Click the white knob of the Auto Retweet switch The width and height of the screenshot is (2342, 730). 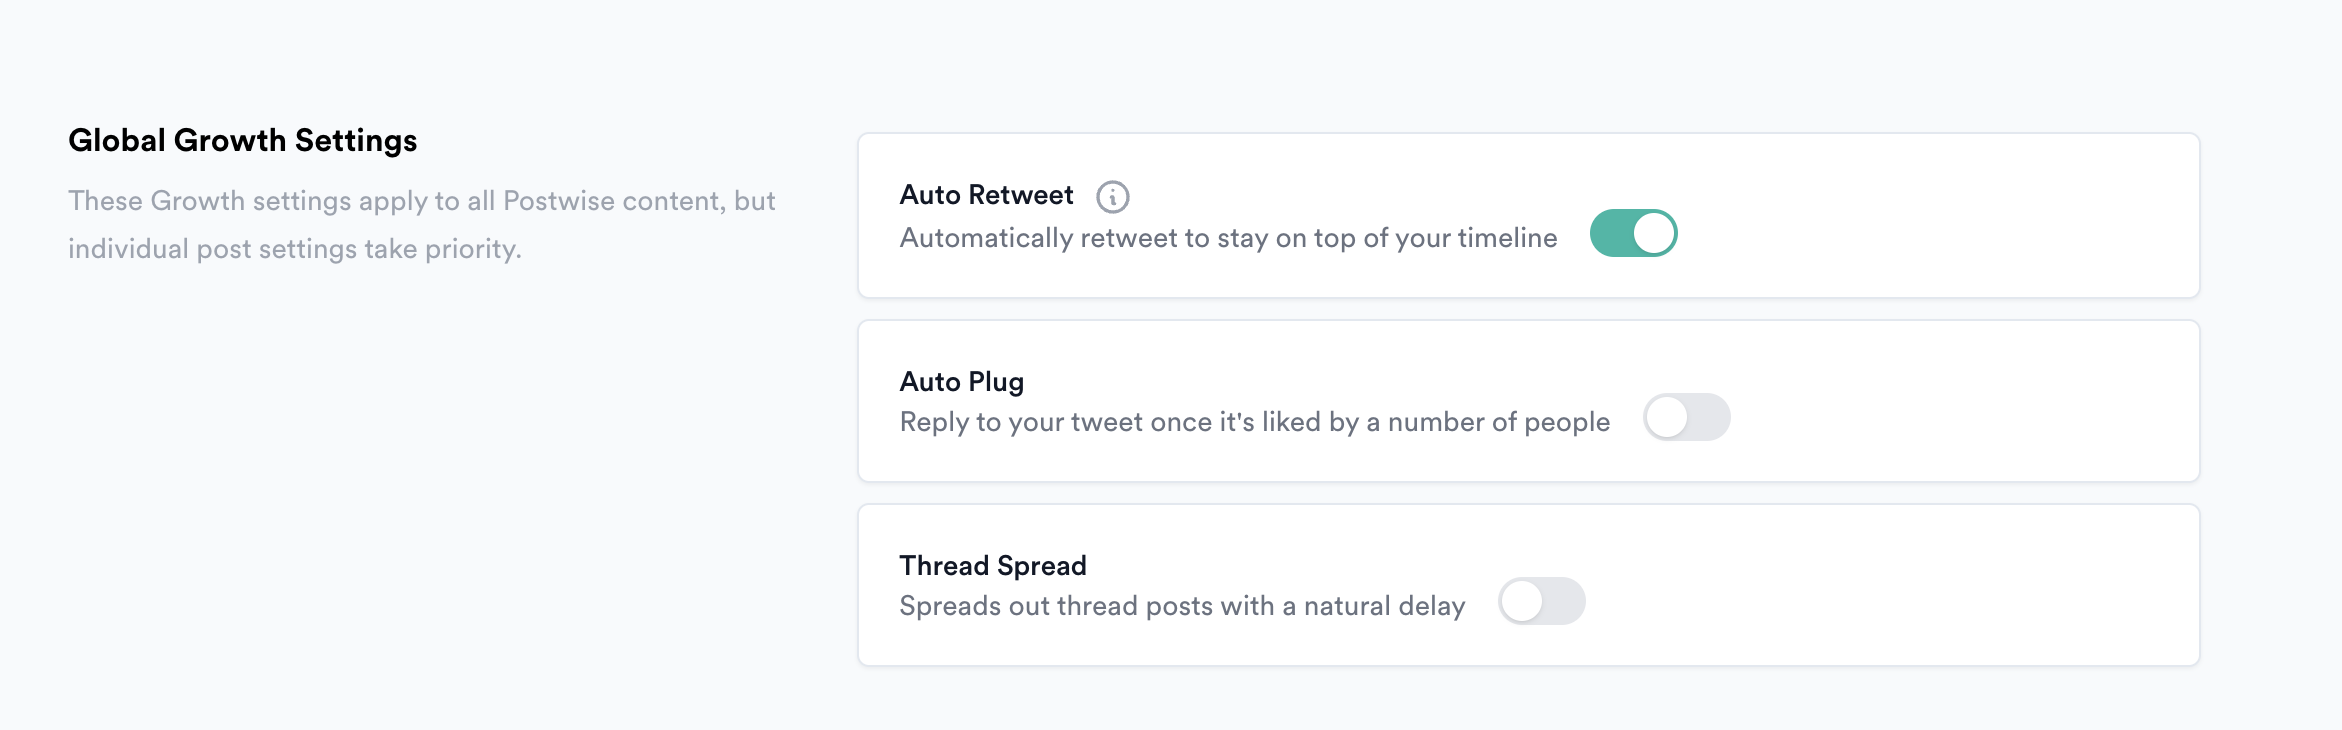pyautogui.click(x=1654, y=233)
